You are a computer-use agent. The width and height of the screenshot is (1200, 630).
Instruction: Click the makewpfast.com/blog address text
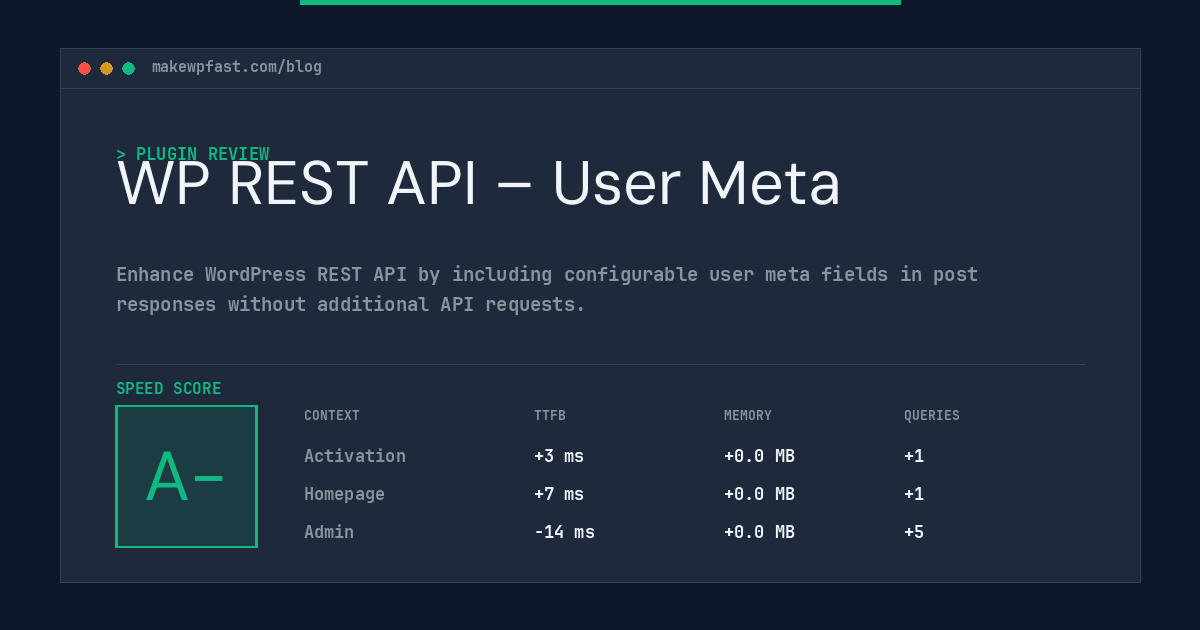click(x=237, y=67)
